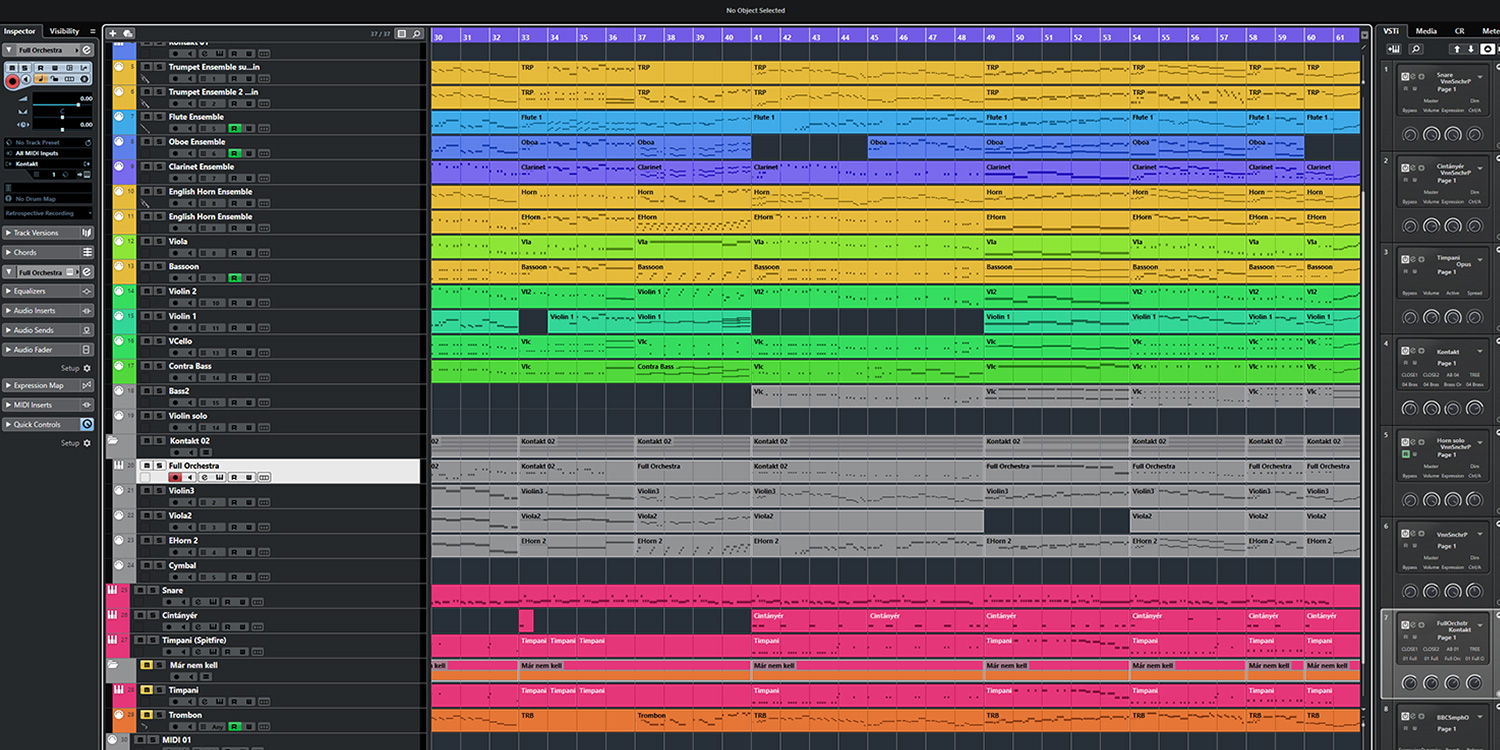Image resolution: width=1500 pixels, height=750 pixels.
Task: Click the Kontakt output routing field
Action: pos(48,163)
